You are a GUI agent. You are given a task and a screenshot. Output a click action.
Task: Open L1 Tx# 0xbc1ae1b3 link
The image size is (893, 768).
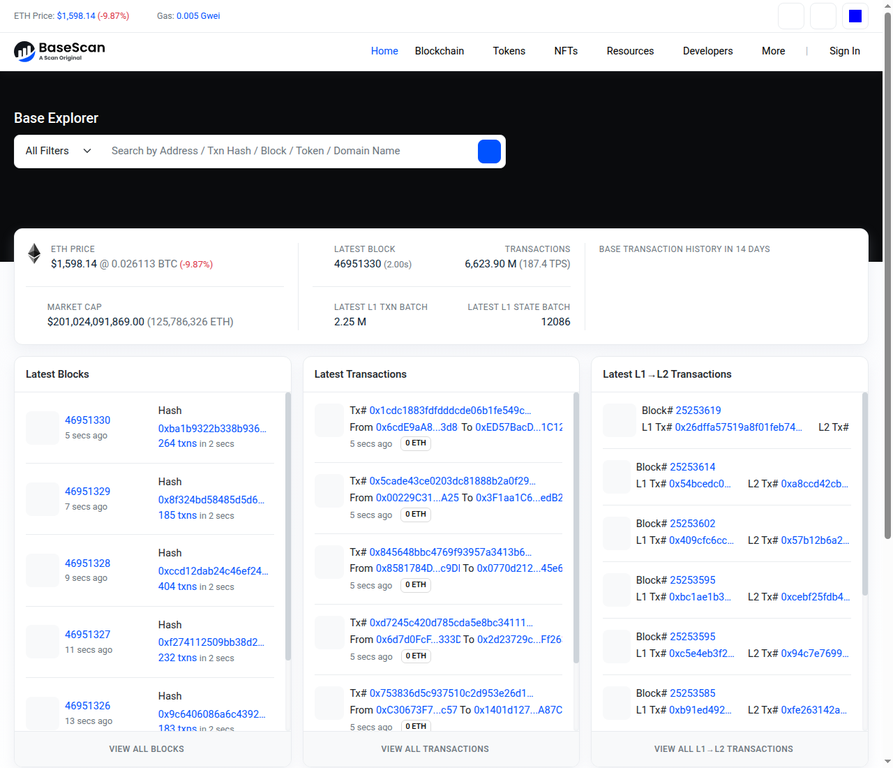[x=700, y=597]
